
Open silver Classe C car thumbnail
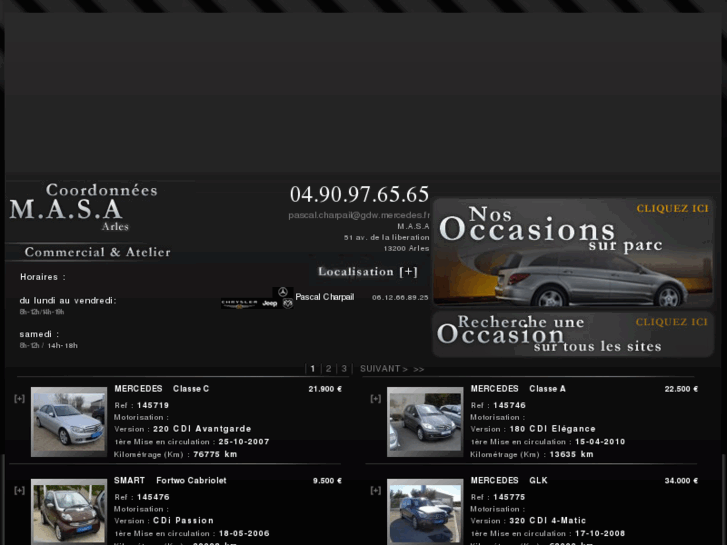[69, 422]
